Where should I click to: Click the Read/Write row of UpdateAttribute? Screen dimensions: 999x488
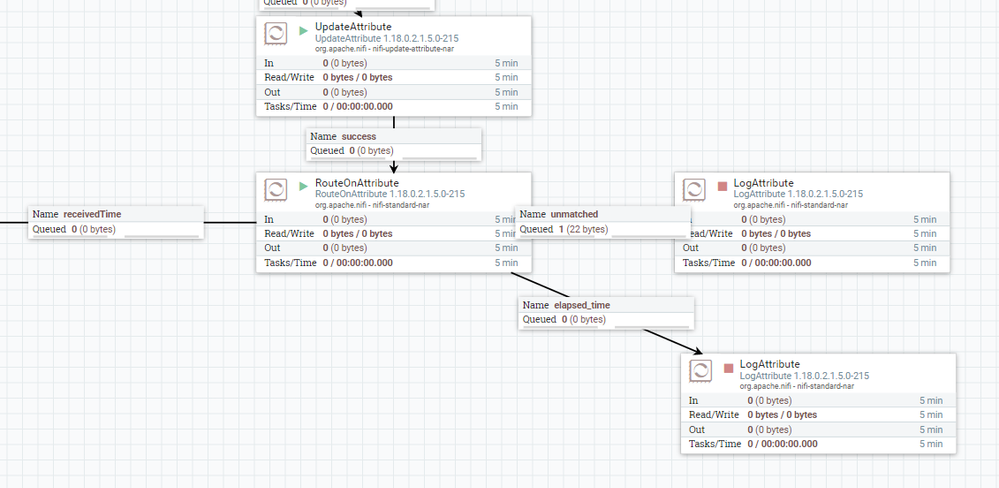click(x=394, y=77)
